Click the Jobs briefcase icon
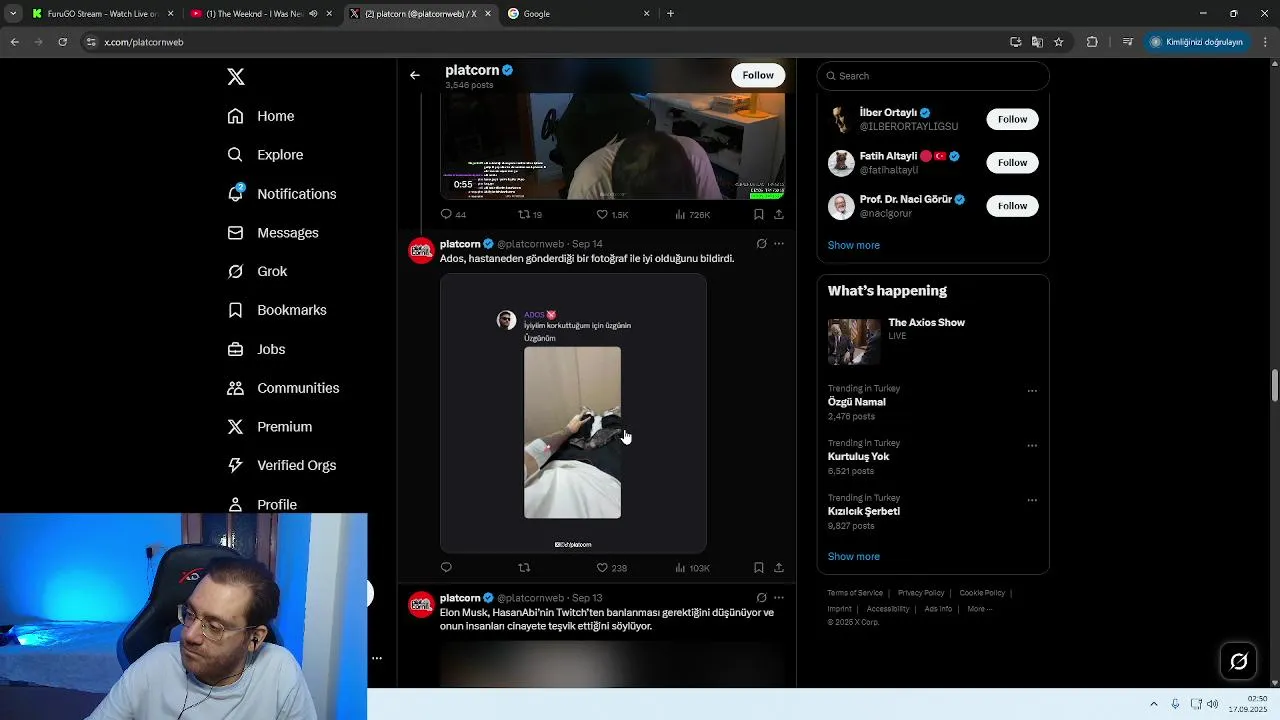 click(235, 349)
